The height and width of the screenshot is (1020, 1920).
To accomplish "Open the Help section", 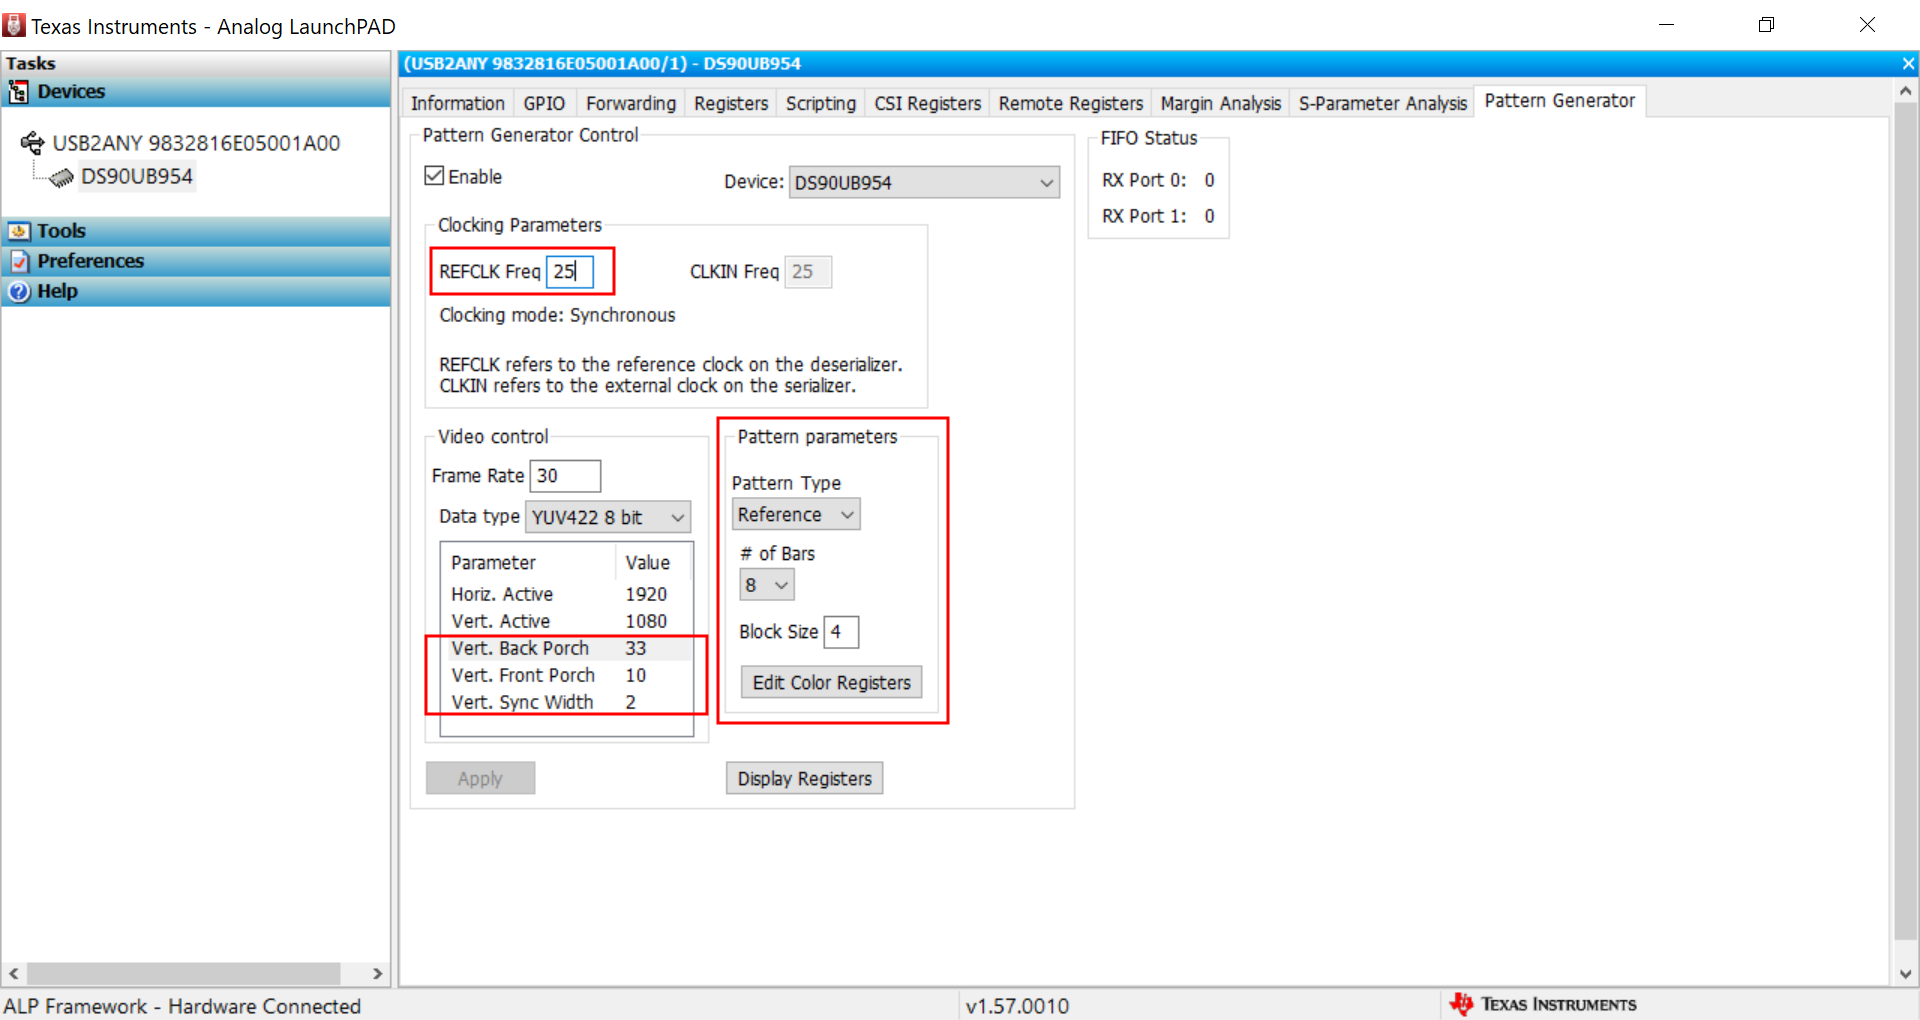I will tap(196, 291).
